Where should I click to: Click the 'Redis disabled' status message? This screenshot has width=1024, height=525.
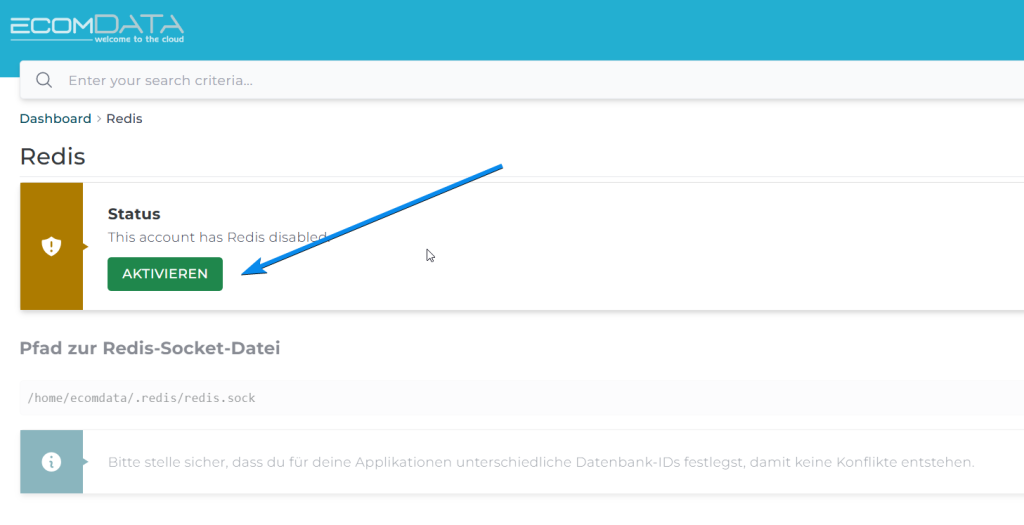coord(217,238)
